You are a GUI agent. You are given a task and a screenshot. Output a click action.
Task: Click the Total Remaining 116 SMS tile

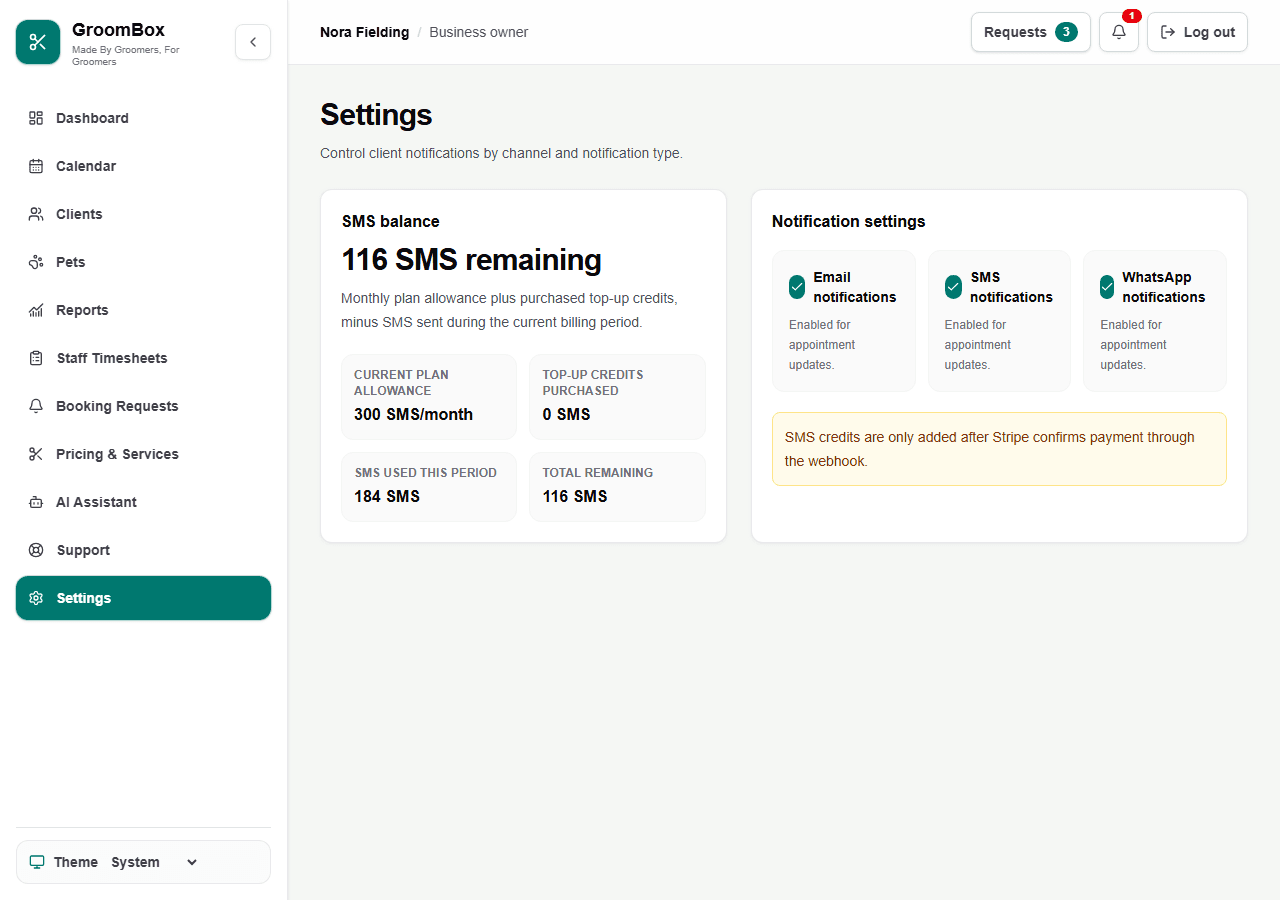pos(617,487)
